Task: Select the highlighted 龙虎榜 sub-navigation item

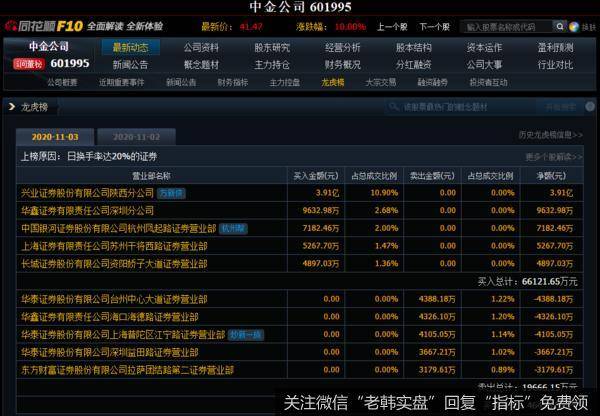Action: [333, 82]
